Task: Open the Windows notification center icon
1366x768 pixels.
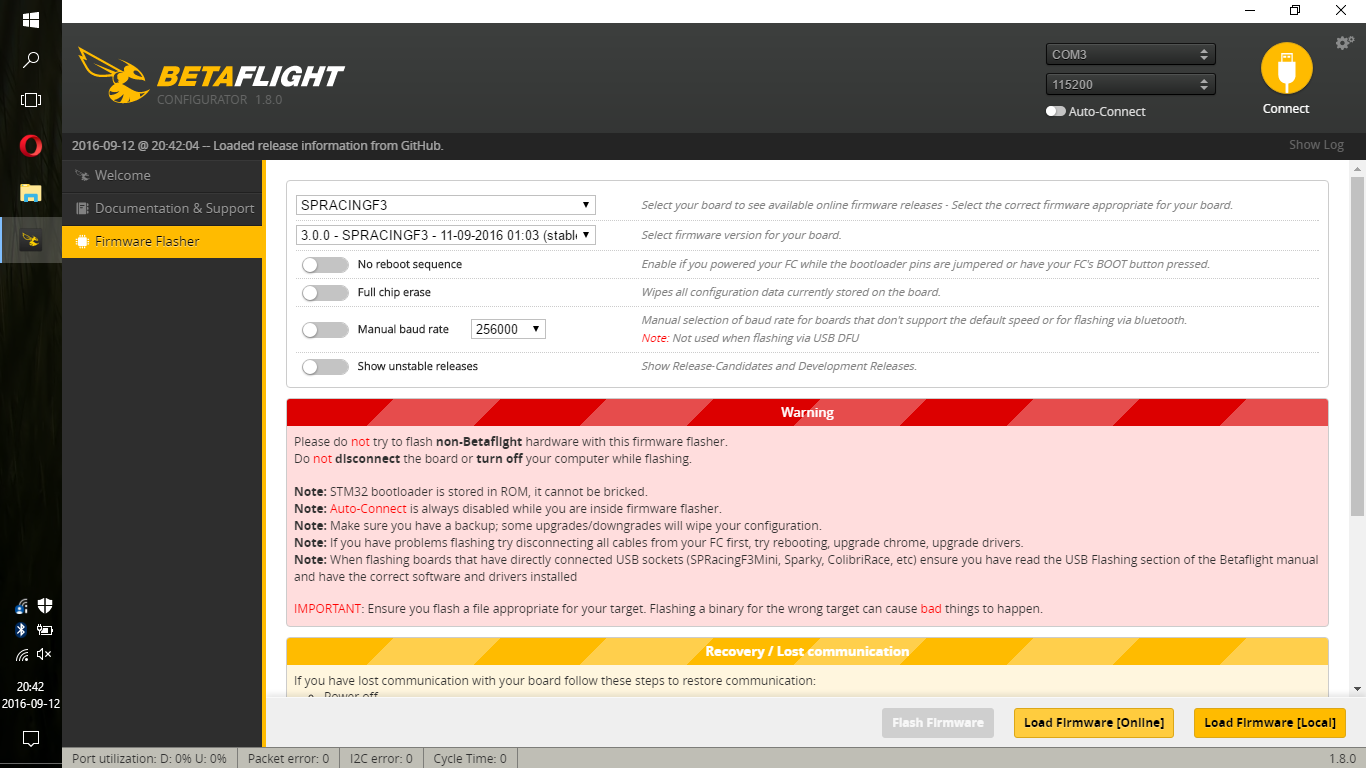Action: point(31,739)
